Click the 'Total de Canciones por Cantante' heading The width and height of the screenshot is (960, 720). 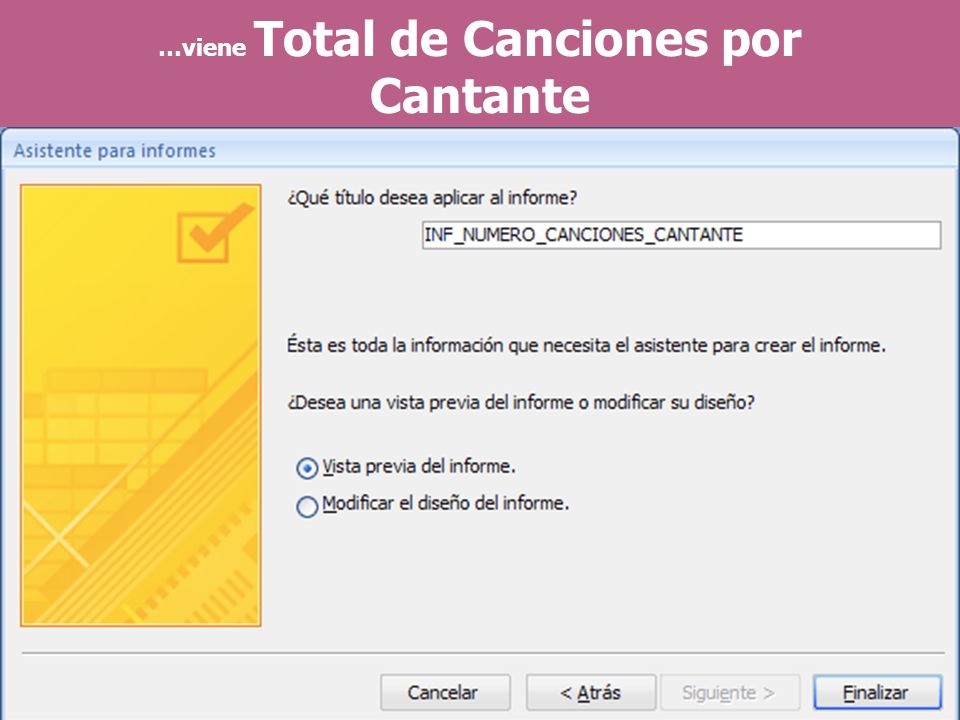[x=480, y=66]
